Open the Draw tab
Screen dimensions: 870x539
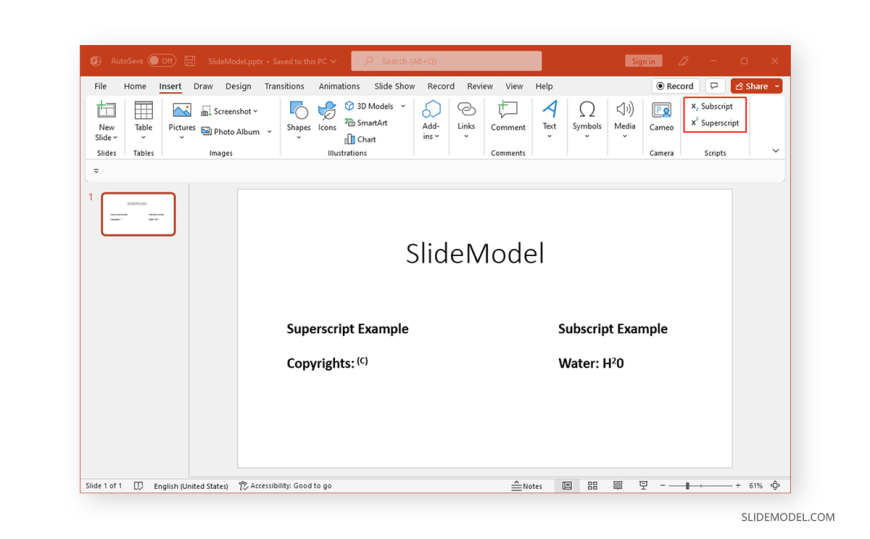pyautogui.click(x=203, y=86)
